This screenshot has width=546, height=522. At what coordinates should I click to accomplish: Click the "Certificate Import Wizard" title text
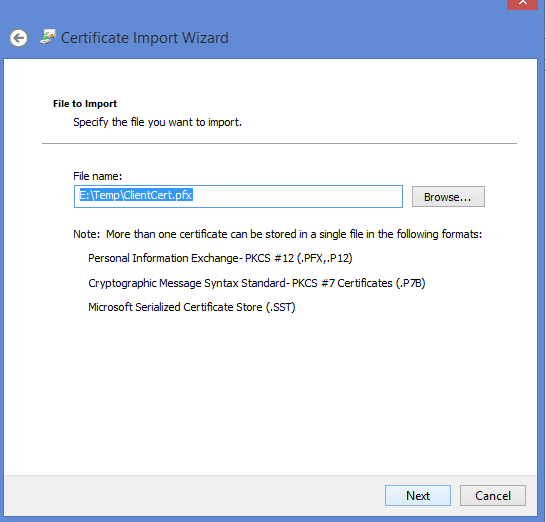tap(145, 38)
